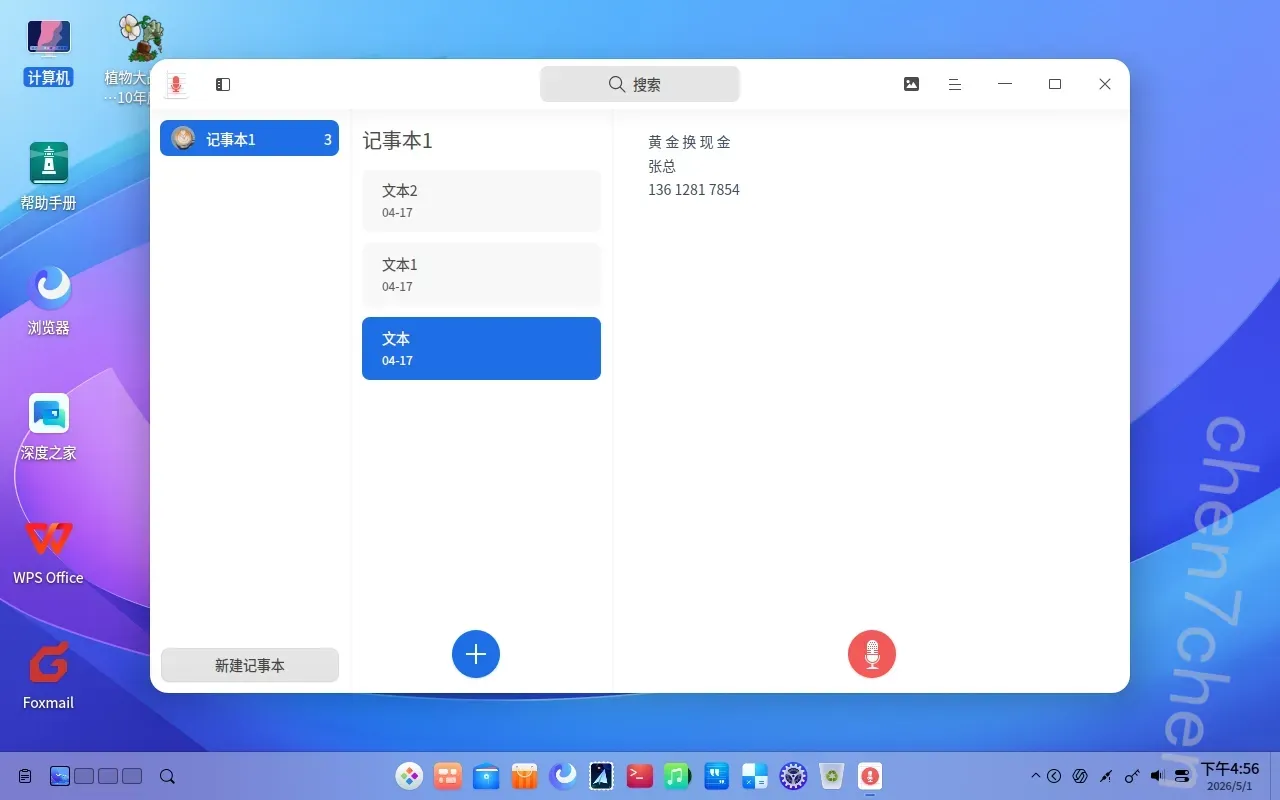Image resolution: width=1280 pixels, height=800 pixels.
Task: Open the orange app store bag in dock
Action: (525, 776)
